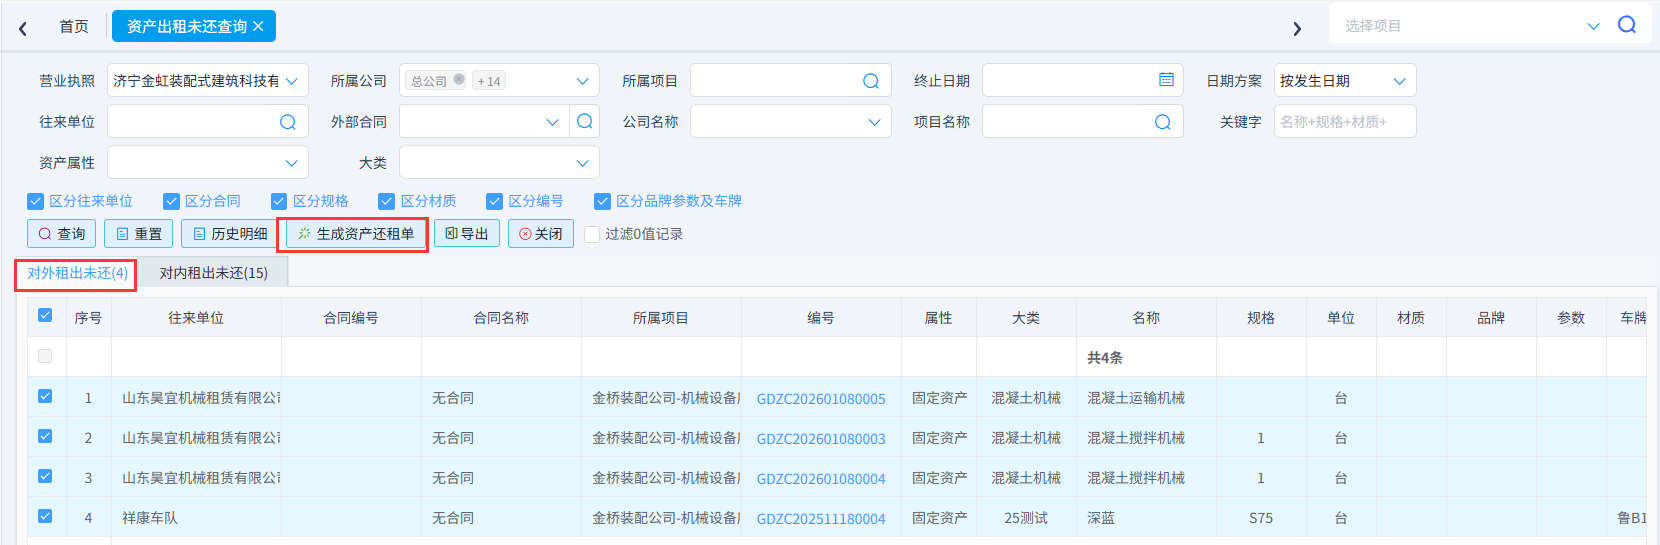Toggle select-all checkbox in table header

coord(45,316)
